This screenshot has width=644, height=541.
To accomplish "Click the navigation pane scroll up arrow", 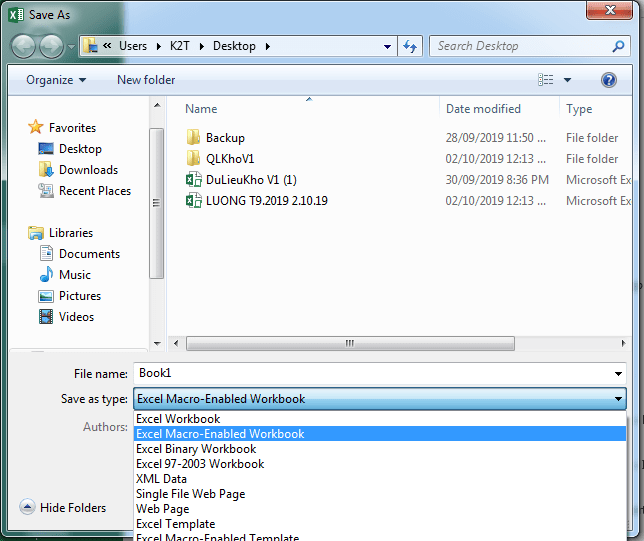I will coord(157,106).
